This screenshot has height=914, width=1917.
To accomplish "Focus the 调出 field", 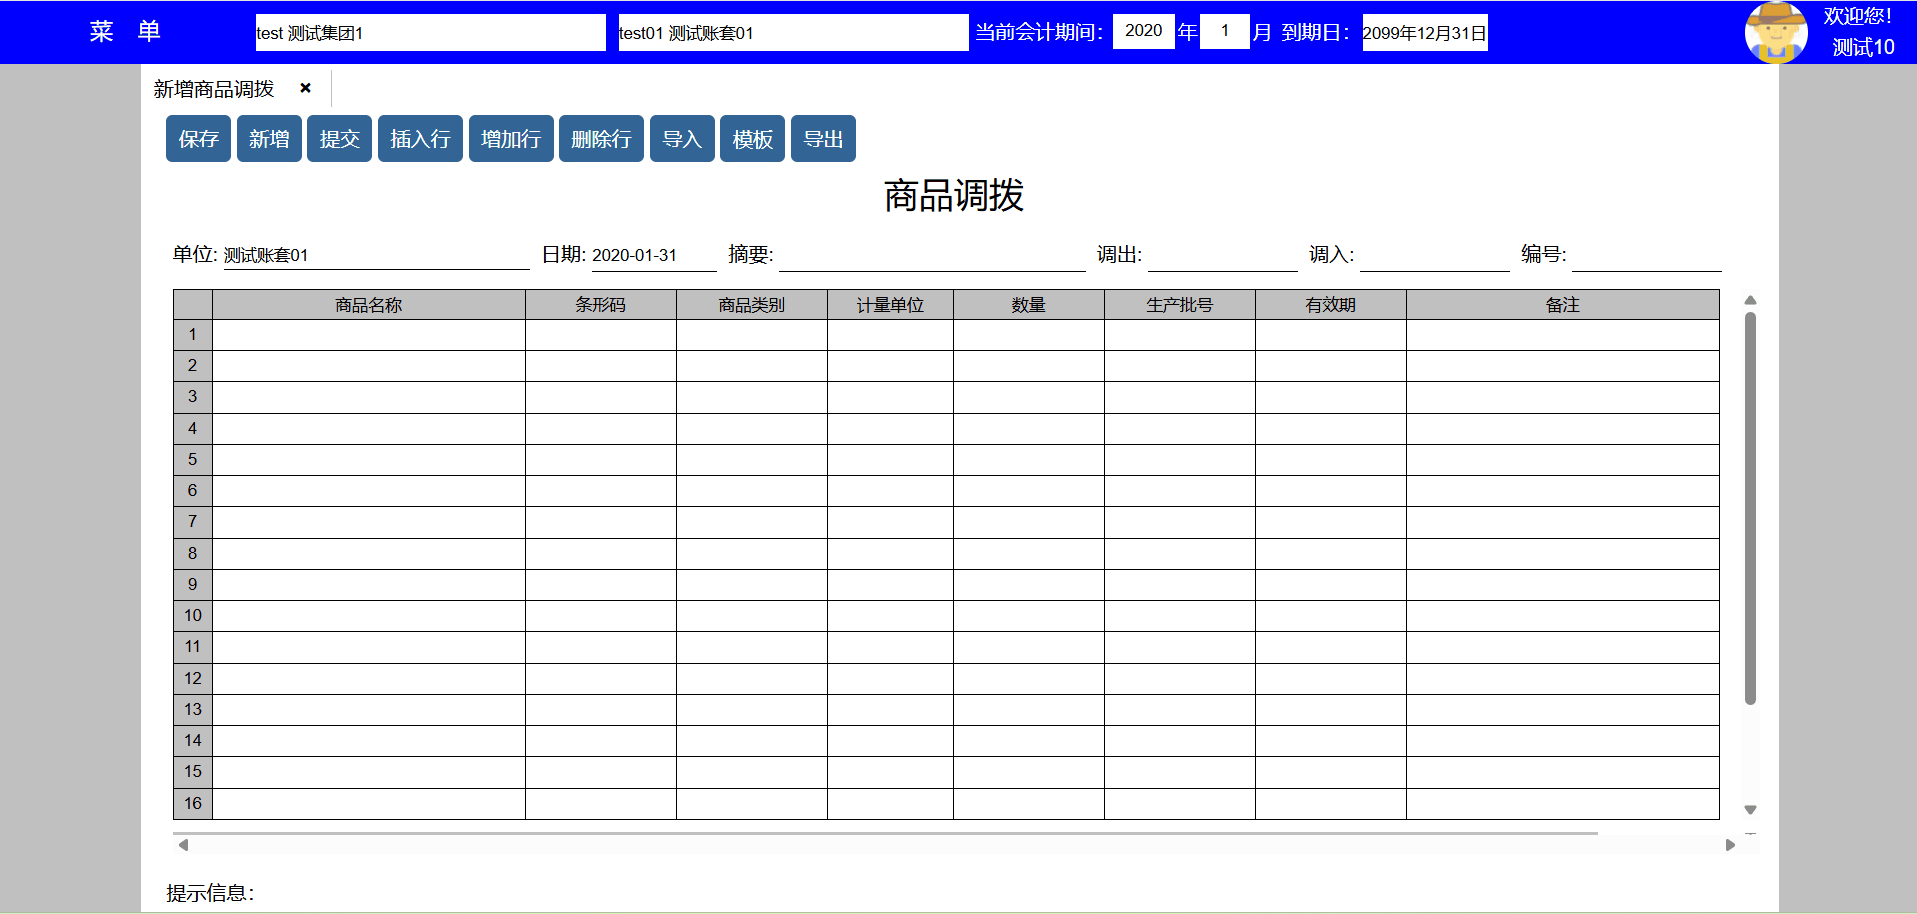I will [x=1222, y=256].
